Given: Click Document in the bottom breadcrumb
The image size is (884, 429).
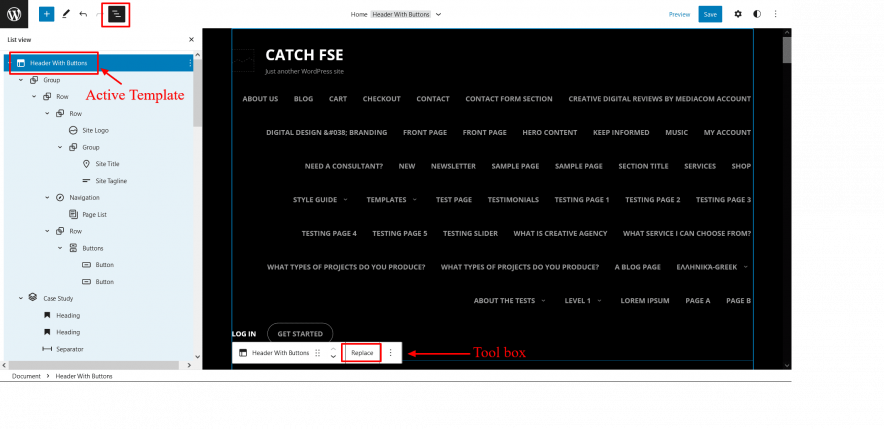Looking at the screenshot, I should coord(26,376).
